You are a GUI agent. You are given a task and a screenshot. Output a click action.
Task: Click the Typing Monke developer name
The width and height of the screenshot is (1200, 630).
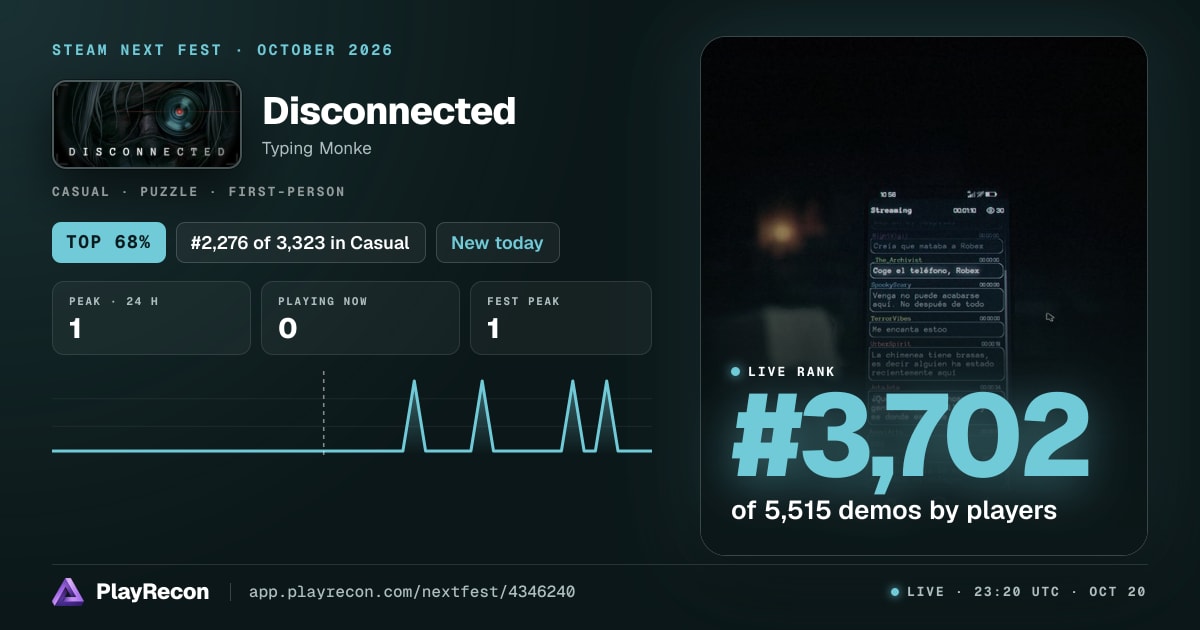317,148
